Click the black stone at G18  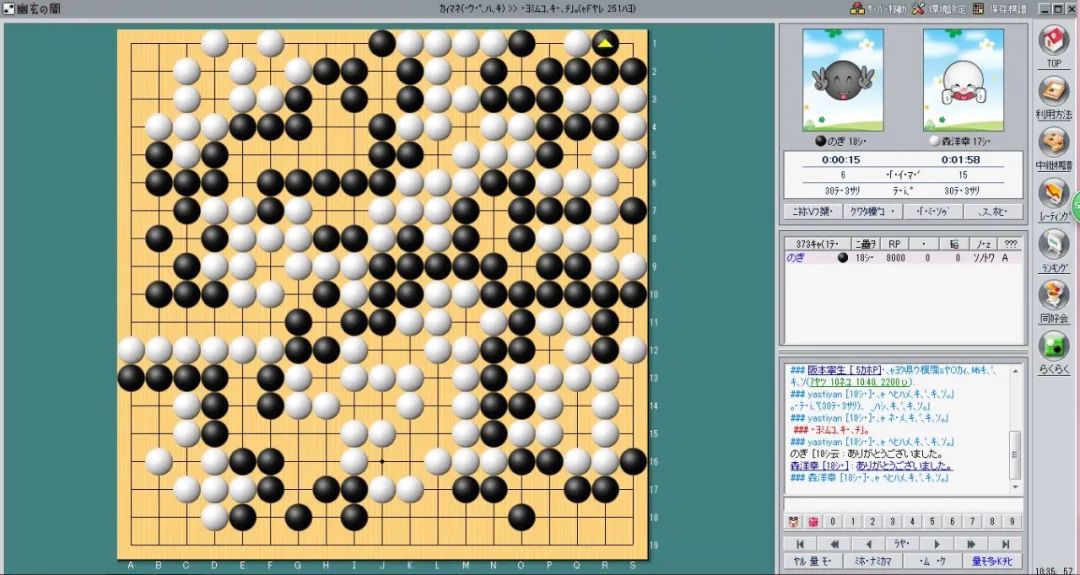click(298, 517)
